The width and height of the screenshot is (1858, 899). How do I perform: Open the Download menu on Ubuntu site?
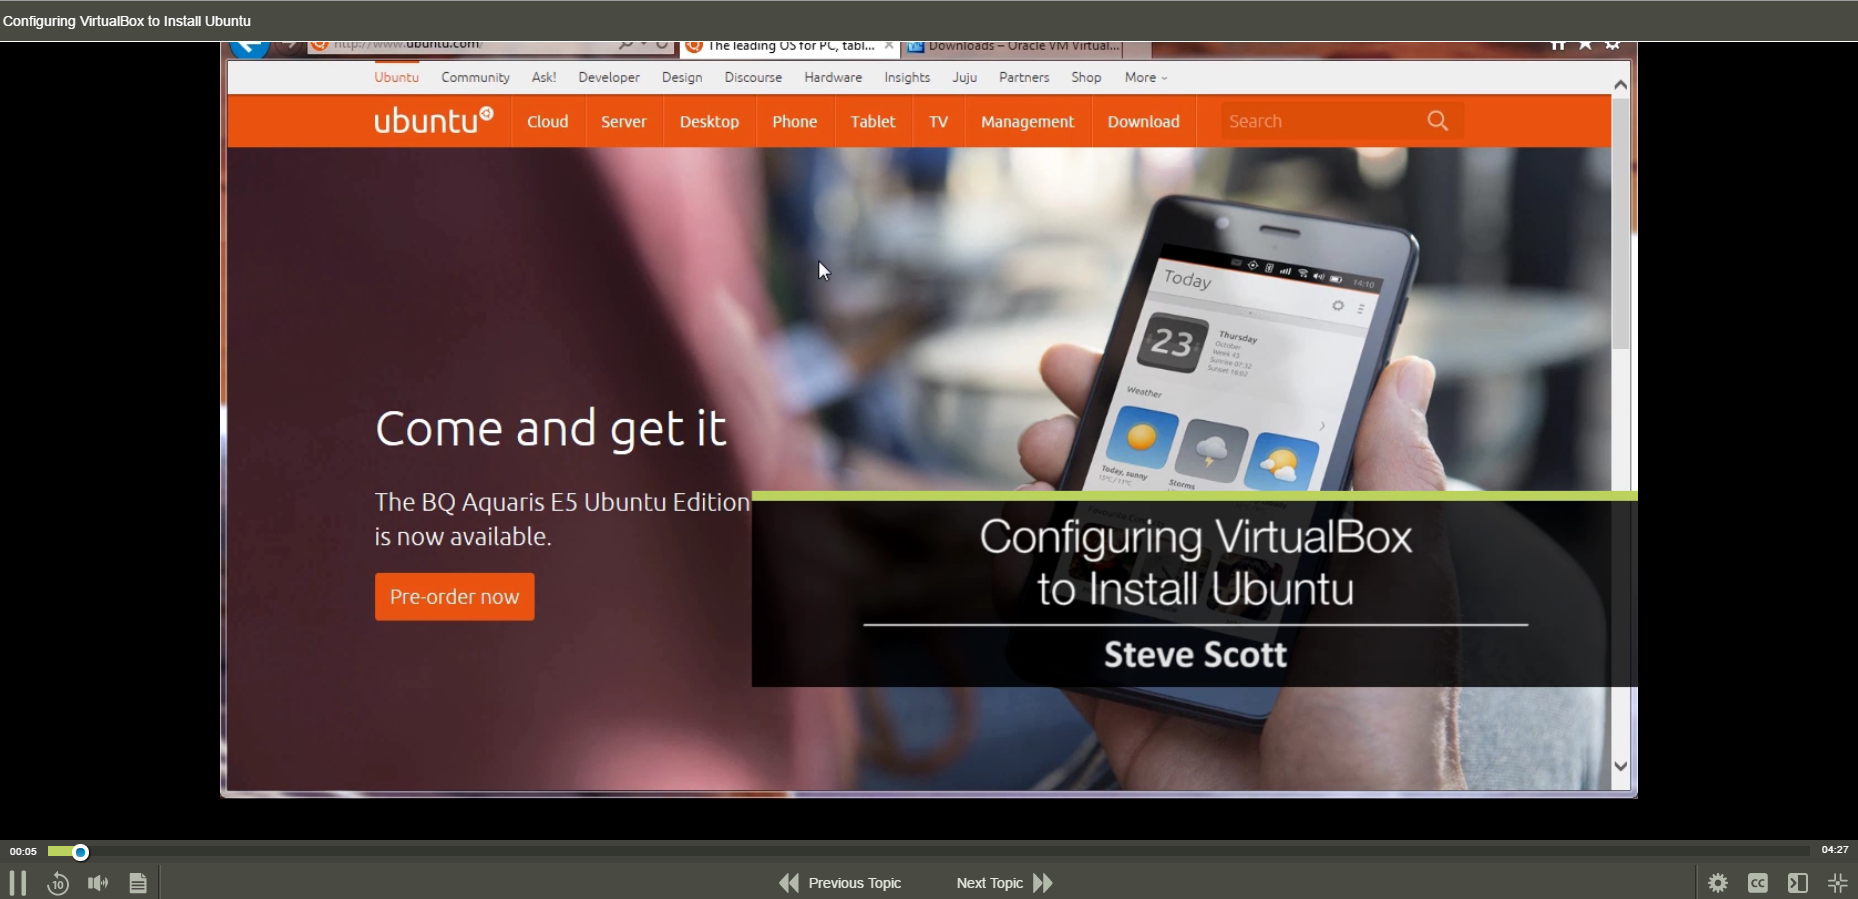click(1143, 121)
